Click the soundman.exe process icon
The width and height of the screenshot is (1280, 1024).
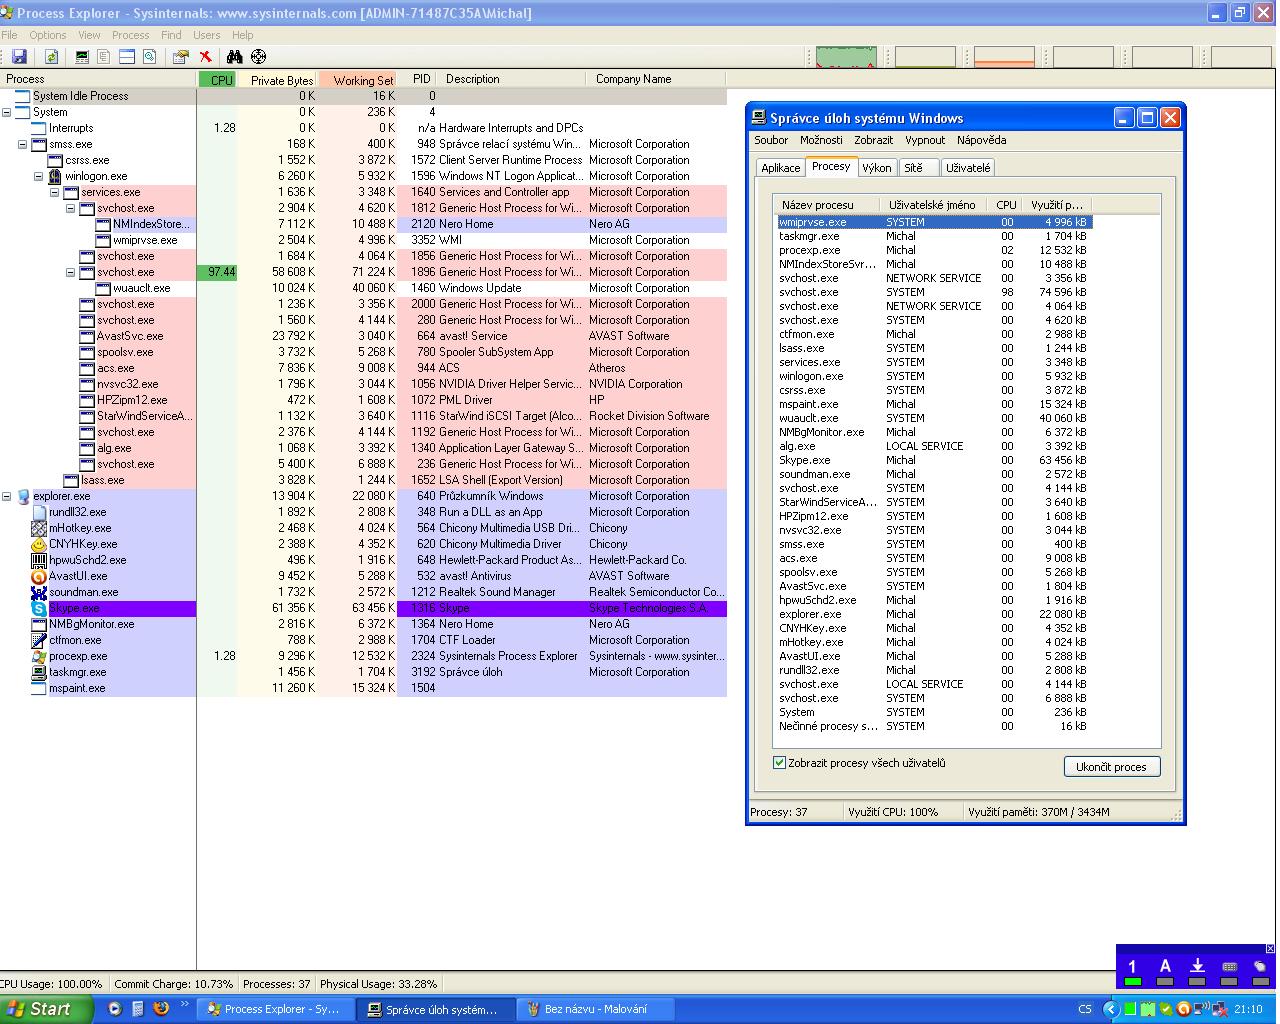tap(39, 592)
